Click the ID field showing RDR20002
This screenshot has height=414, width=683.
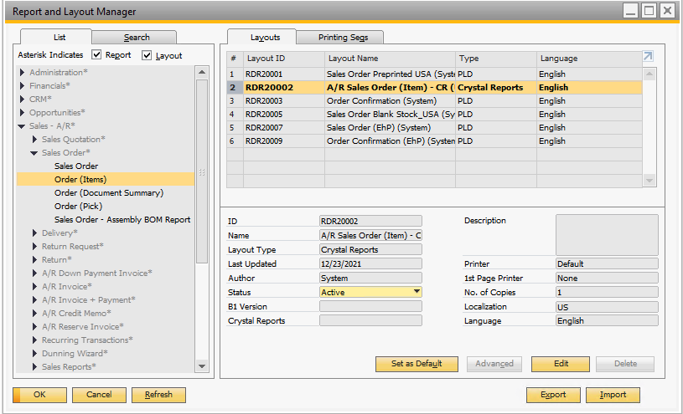coord(370,221)
